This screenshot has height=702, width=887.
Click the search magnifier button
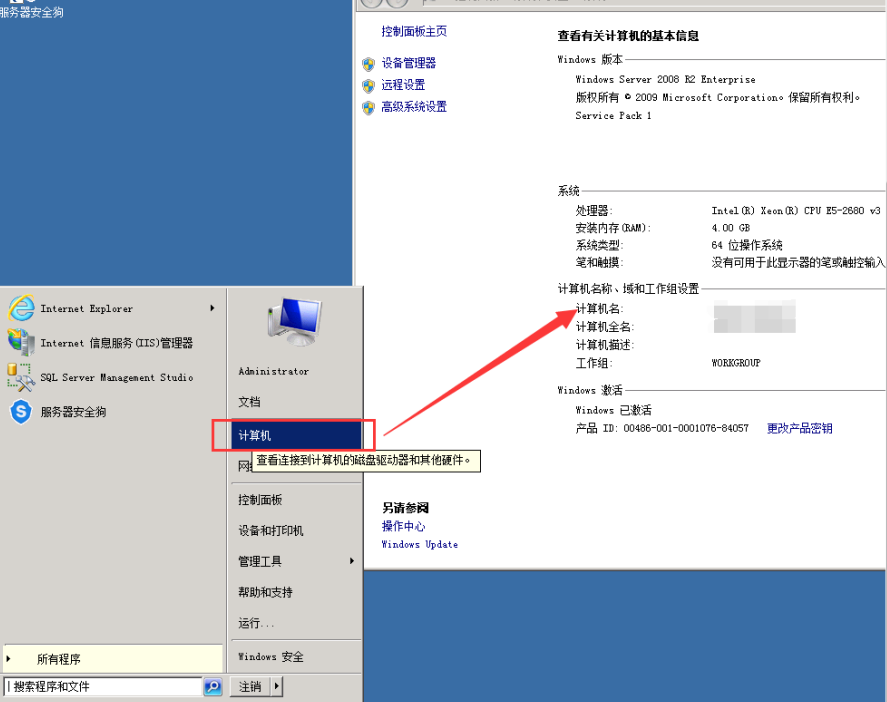(213, 687)
